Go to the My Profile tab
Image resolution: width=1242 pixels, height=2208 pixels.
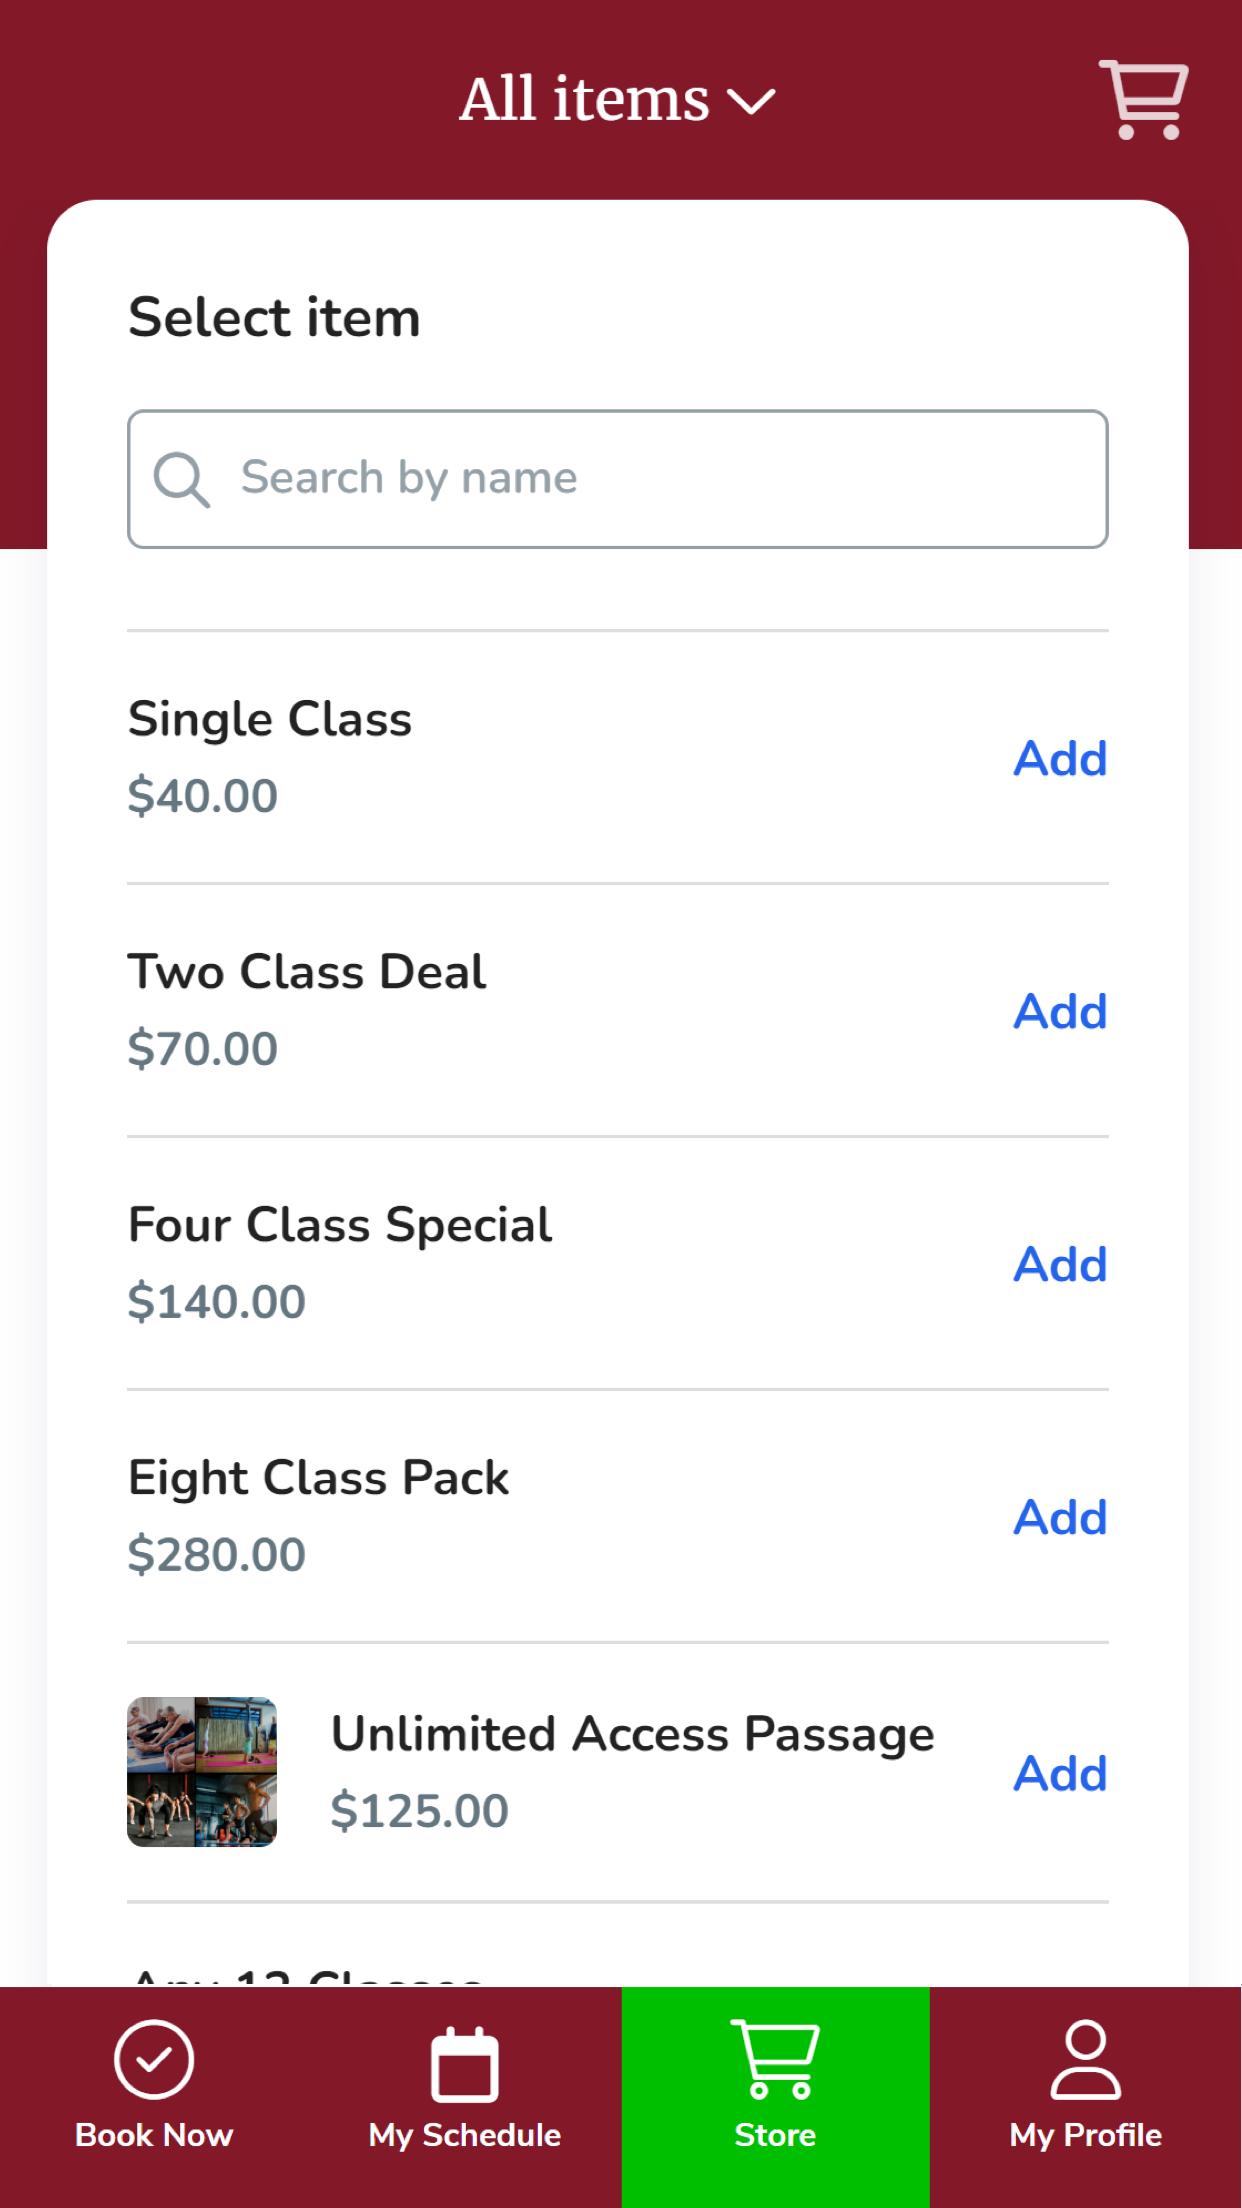[1086, 2098]
